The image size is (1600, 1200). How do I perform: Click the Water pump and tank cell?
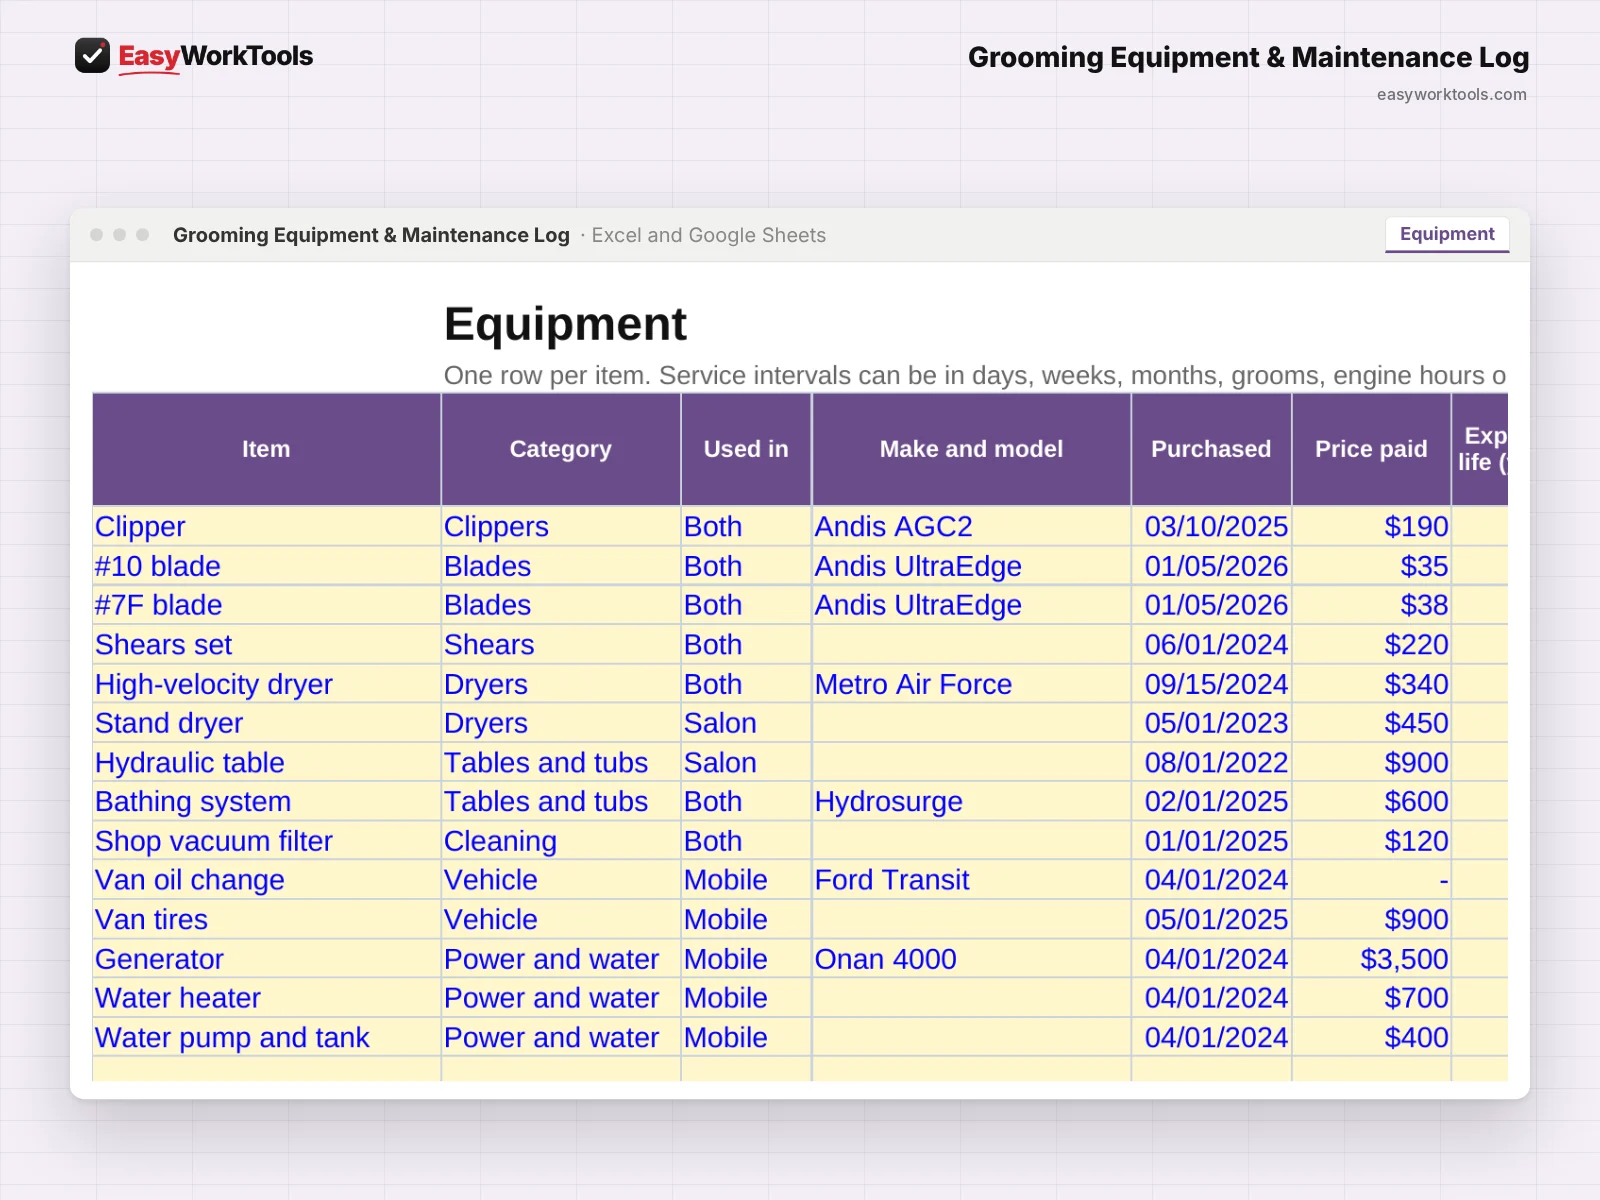click(266, 1038)
